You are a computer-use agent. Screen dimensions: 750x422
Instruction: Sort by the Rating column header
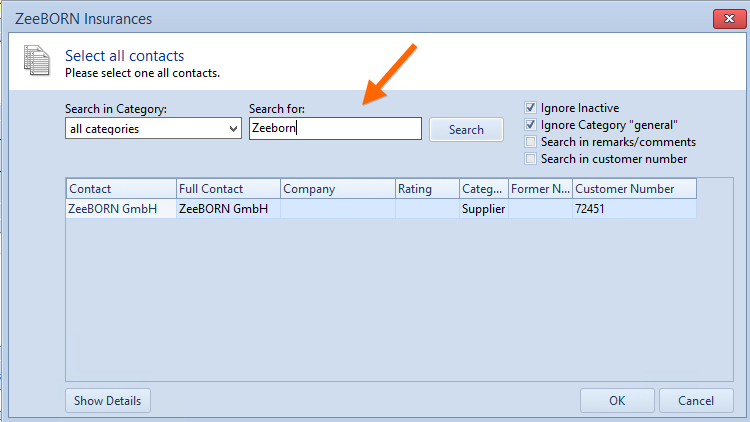(427, 189)
